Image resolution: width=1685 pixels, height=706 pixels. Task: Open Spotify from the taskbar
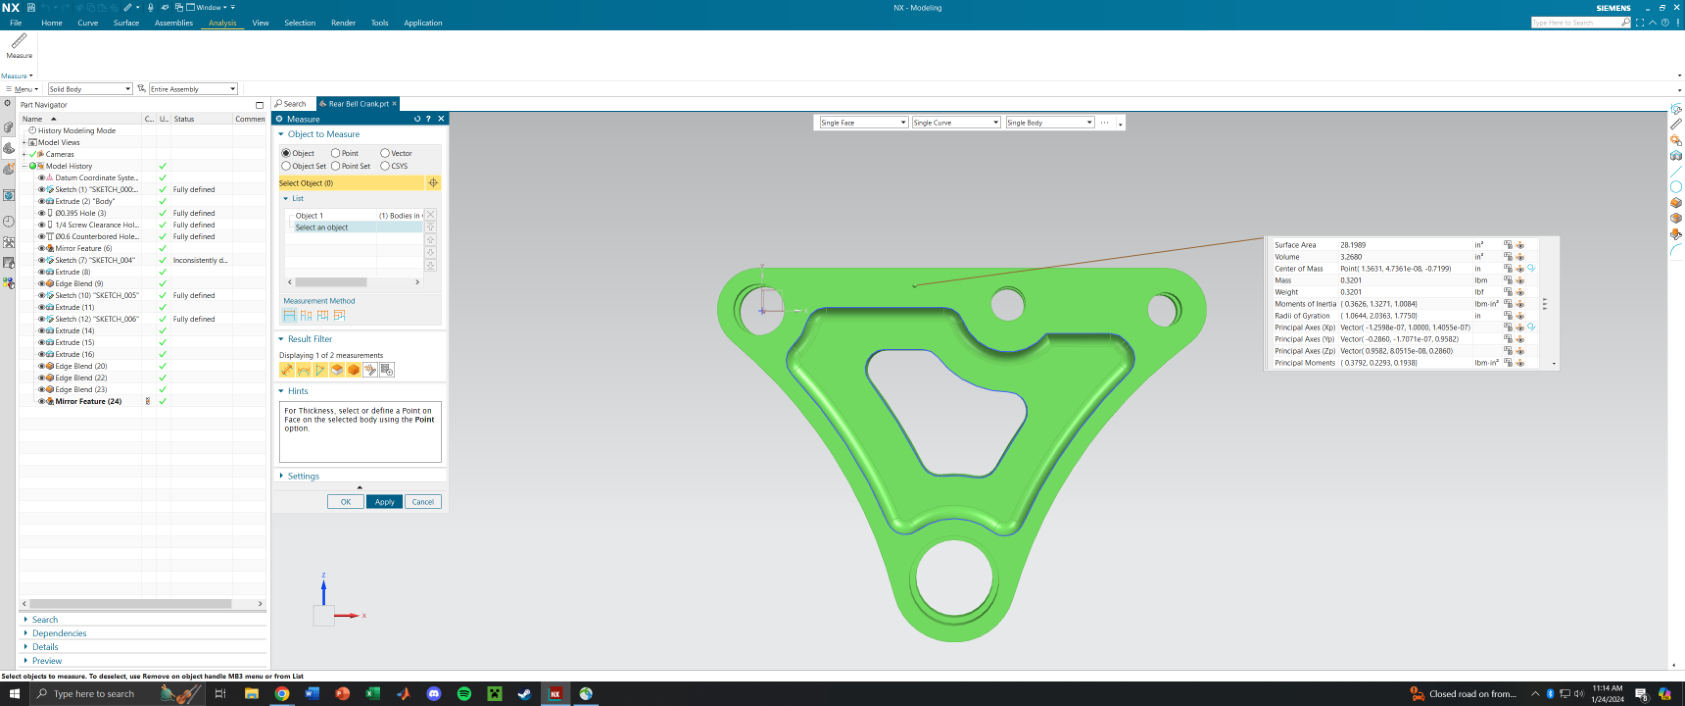pos(464,694)
